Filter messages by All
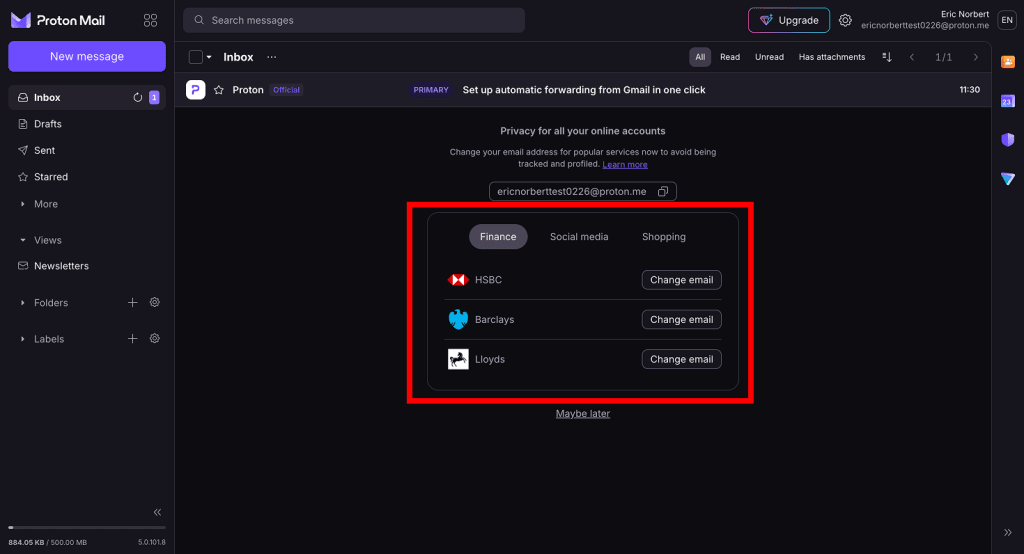1024x554 pixels. (x=700, y=57)
